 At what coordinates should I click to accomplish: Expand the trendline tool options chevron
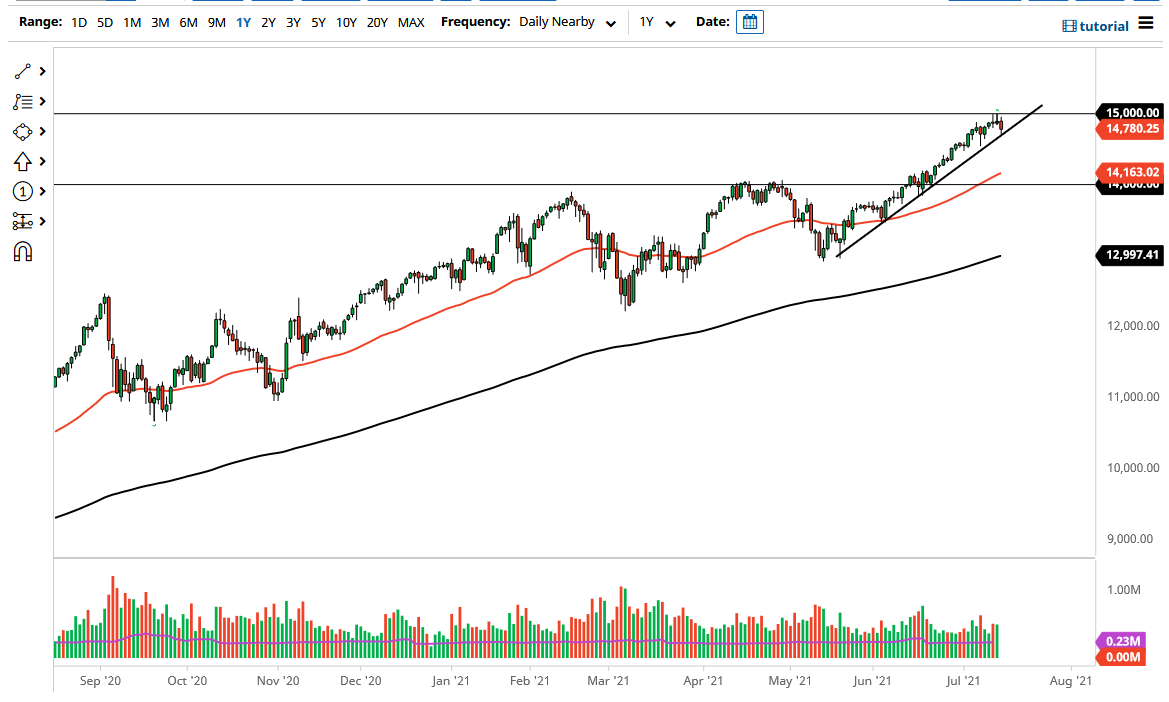pyautogui.click(x=41, y=71)
